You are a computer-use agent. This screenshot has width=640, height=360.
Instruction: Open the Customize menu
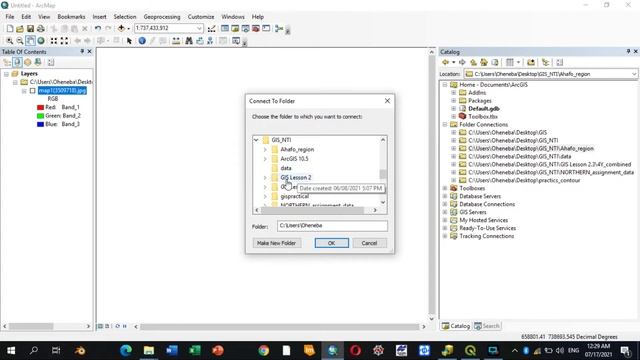201,17
